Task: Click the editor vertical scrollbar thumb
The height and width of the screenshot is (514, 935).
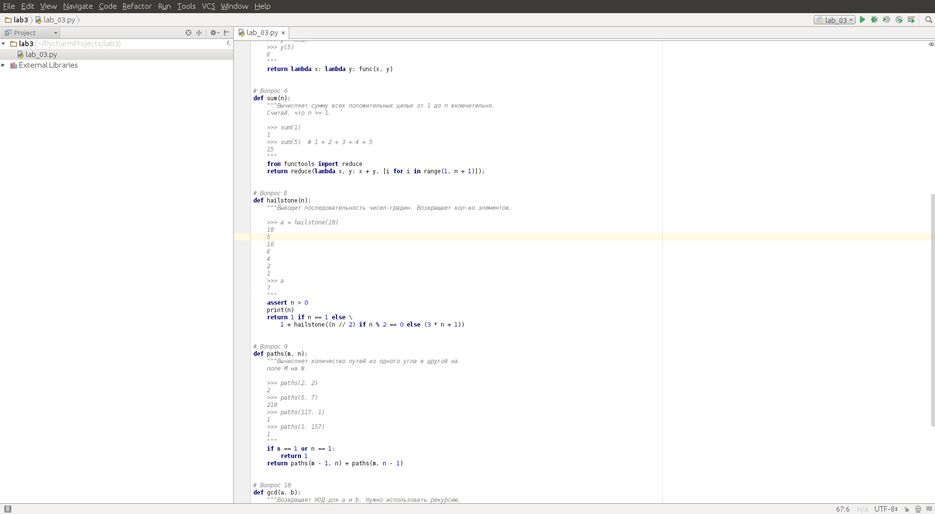Action: [x=933, y=310]
